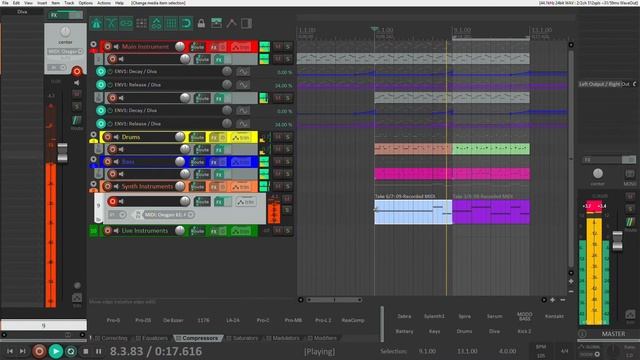640x360 pixels.
Task: Open the Insert menu
Action: click(42, 3)
